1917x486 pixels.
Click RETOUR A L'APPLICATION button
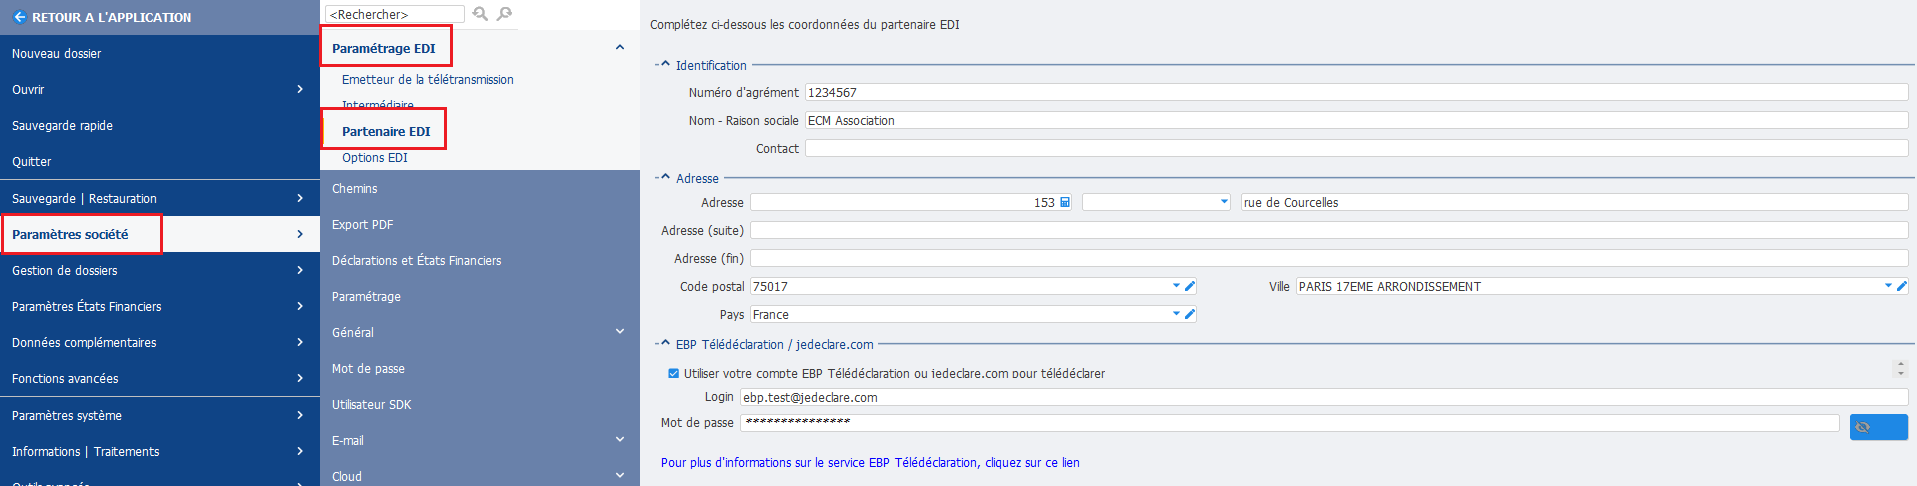click(160, 17)
